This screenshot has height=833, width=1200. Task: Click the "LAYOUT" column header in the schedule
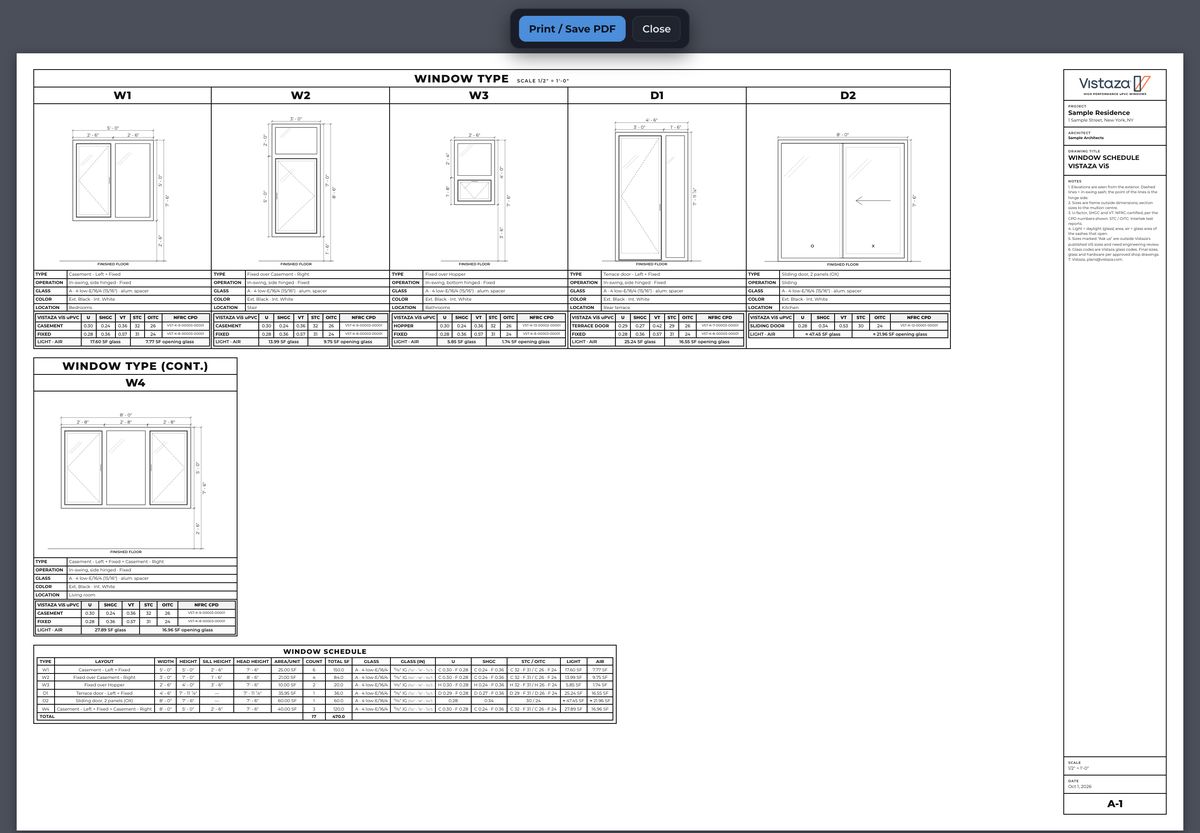tap(104, 661)
